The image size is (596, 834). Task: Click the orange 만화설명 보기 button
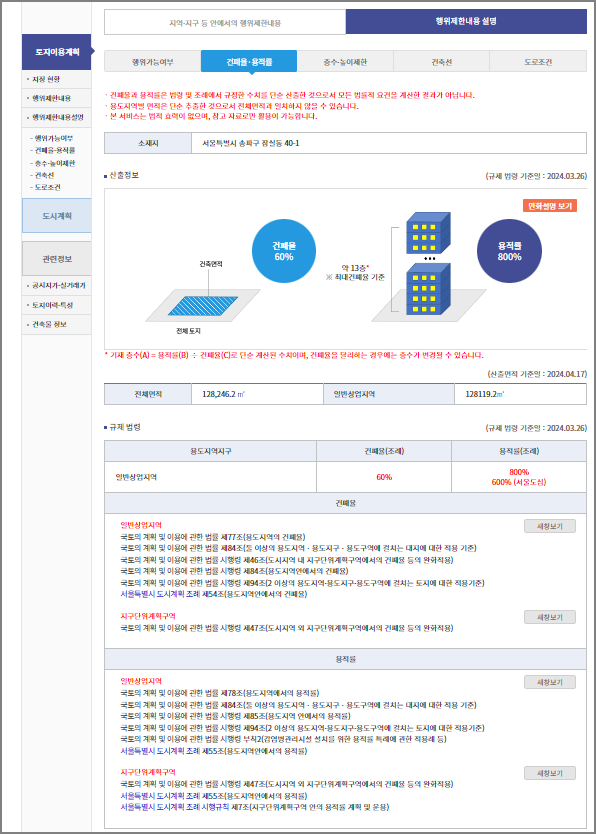coord(550,206)
